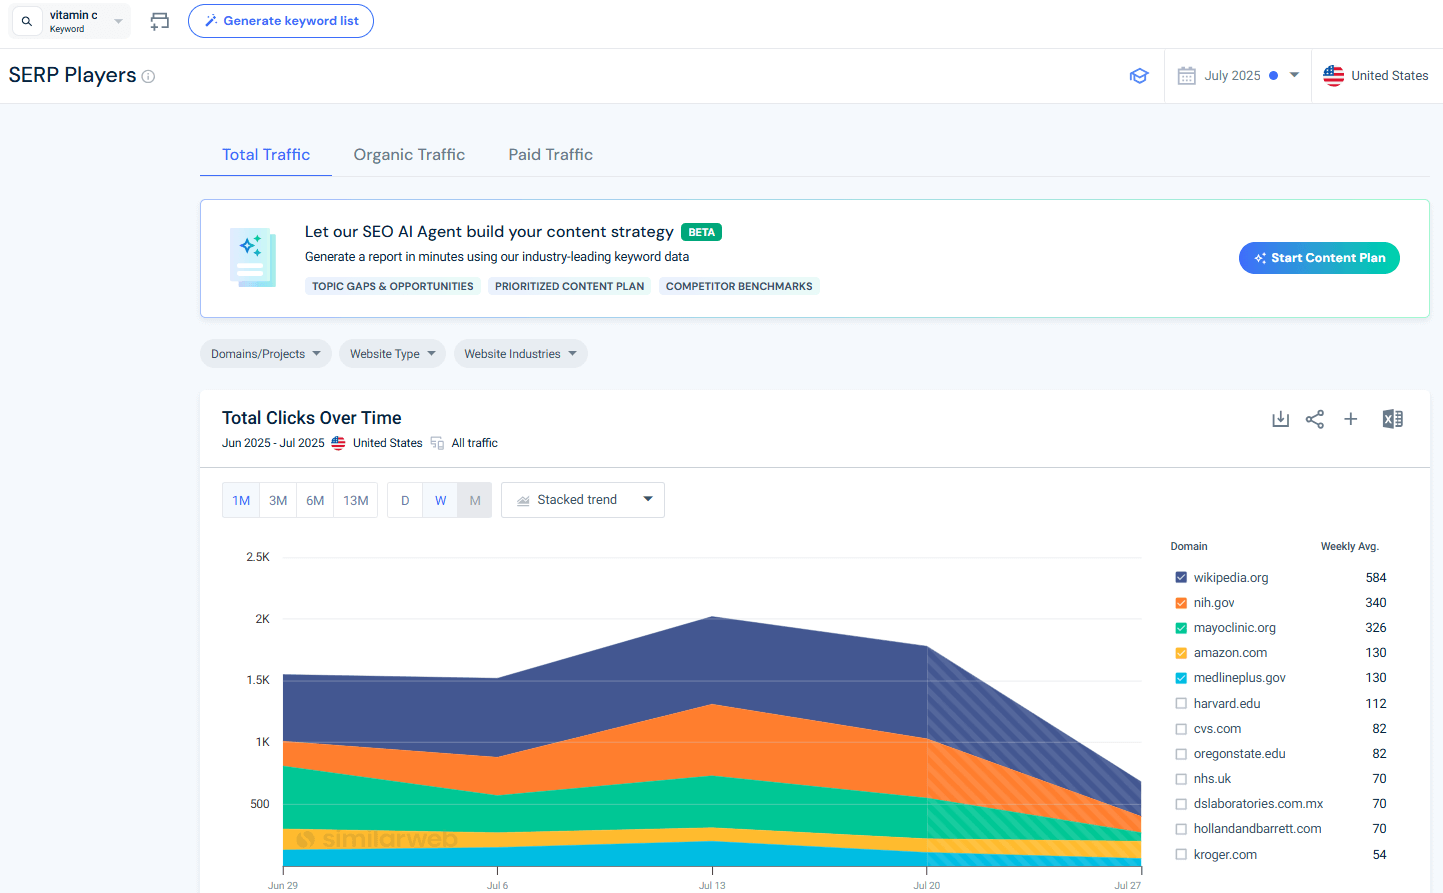
Task: Expand the Domains/Projects filter dropdown
Action: point(265,354)
